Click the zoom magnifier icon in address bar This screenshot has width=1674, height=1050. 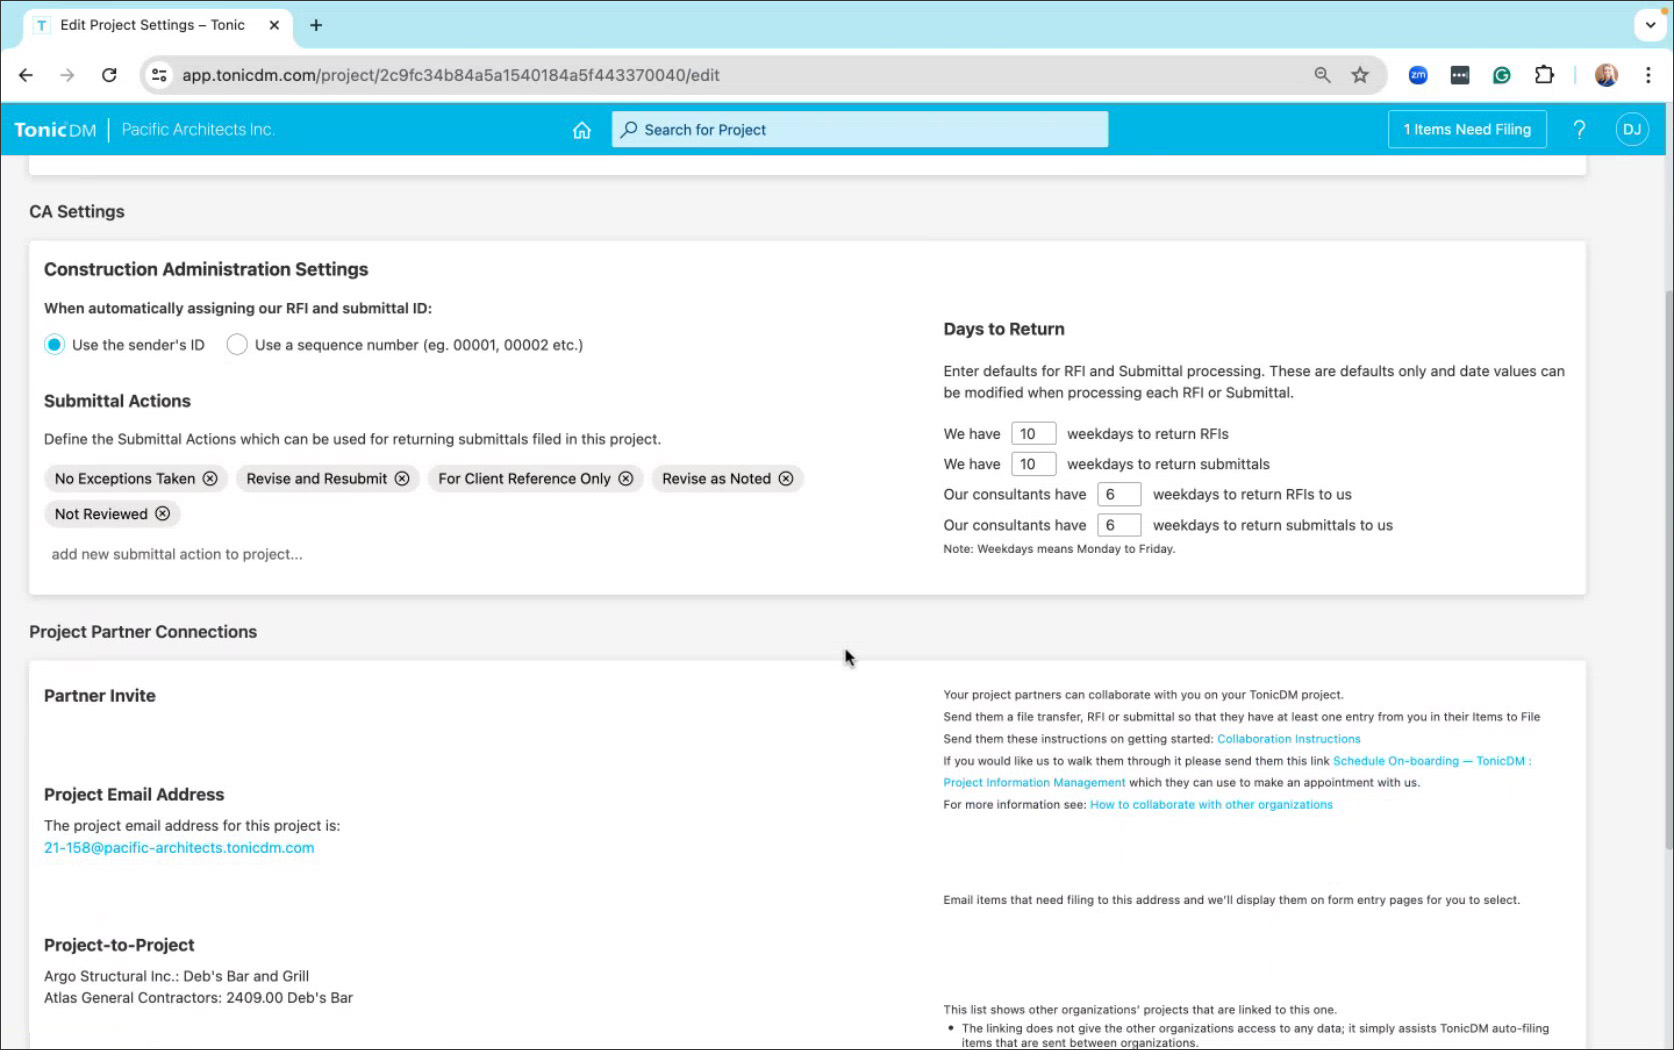click(1322, 75)
